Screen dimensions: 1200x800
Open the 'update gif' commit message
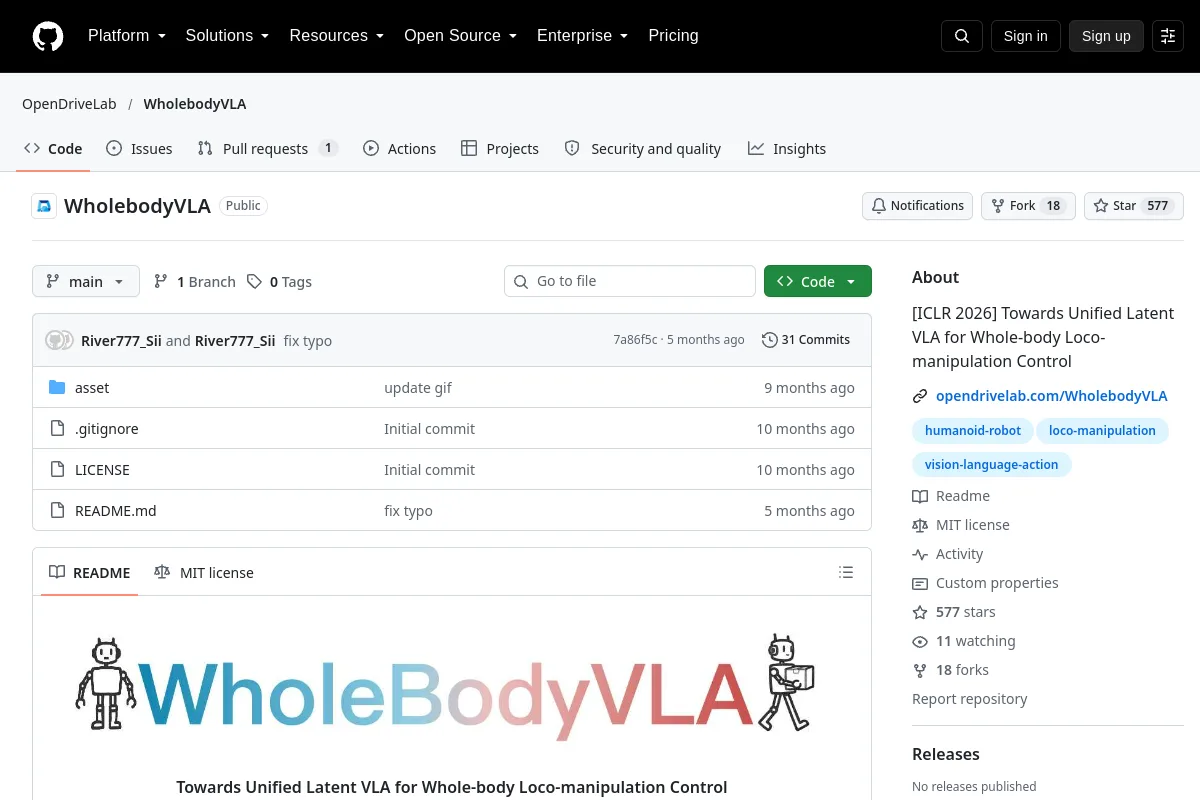point(418,388)
